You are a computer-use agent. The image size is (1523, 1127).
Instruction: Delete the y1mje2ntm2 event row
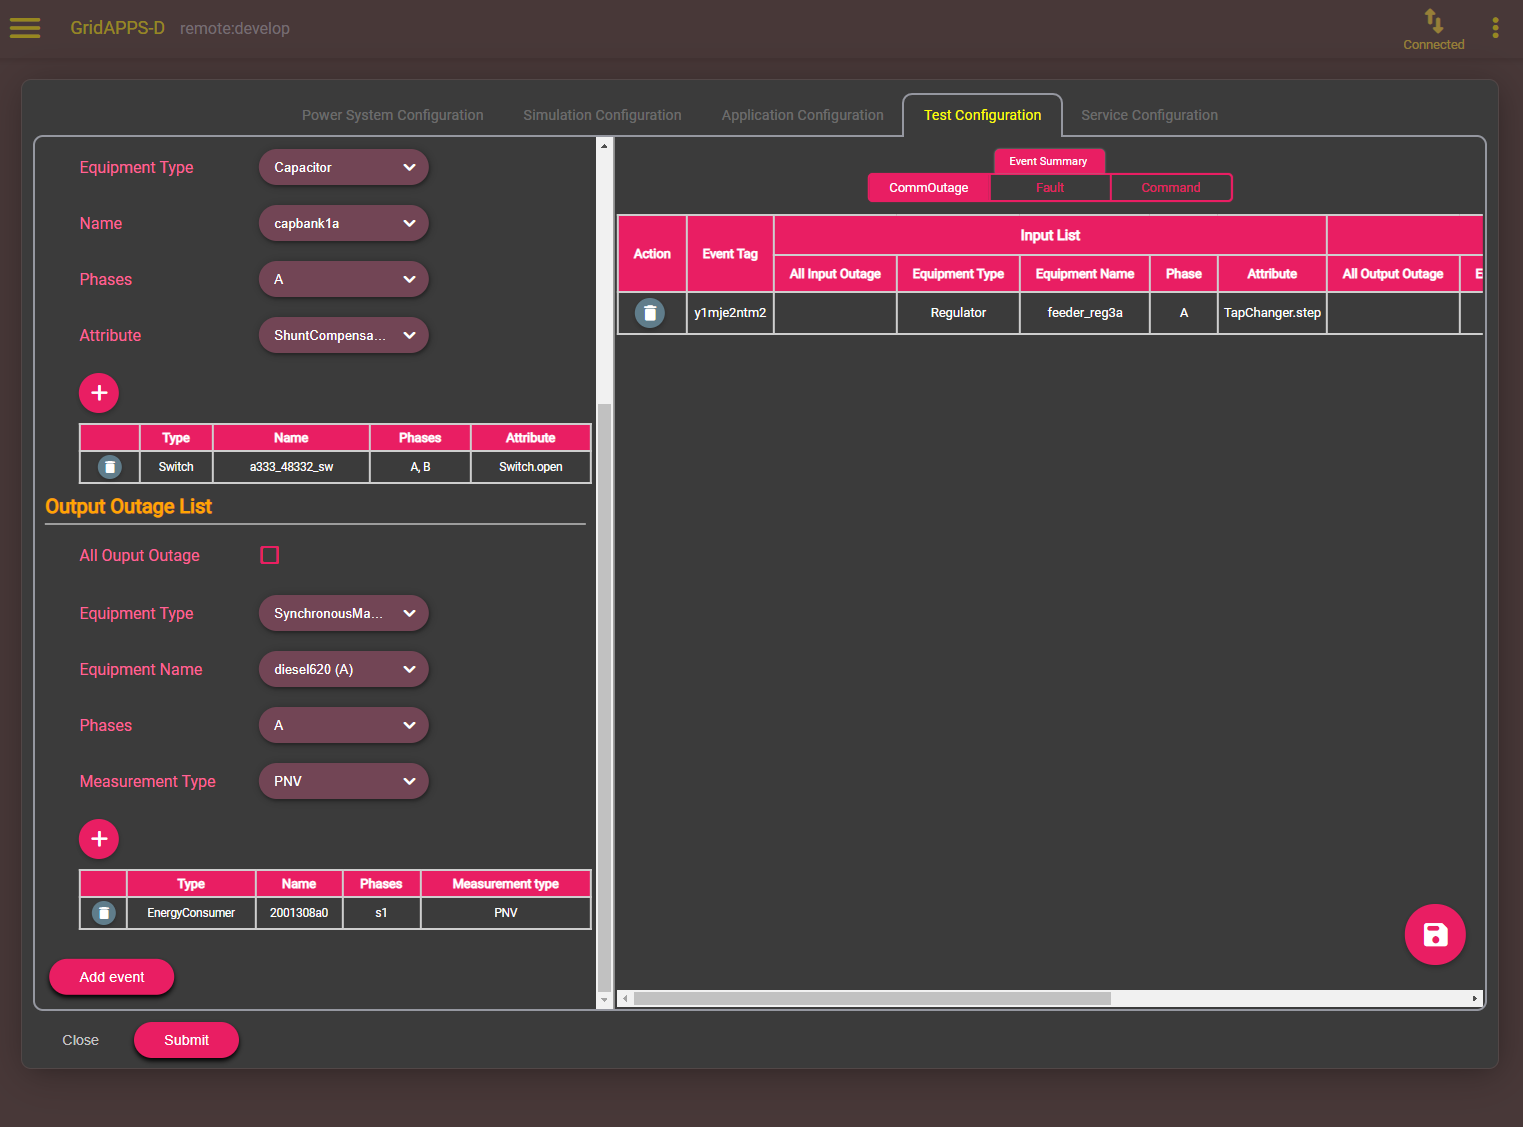pos(650,313)
